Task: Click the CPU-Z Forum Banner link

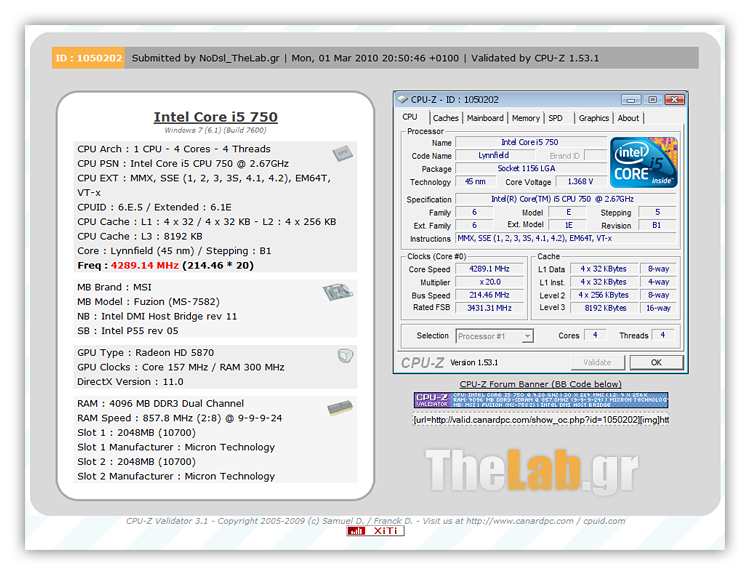Action: tap(540, 384)
